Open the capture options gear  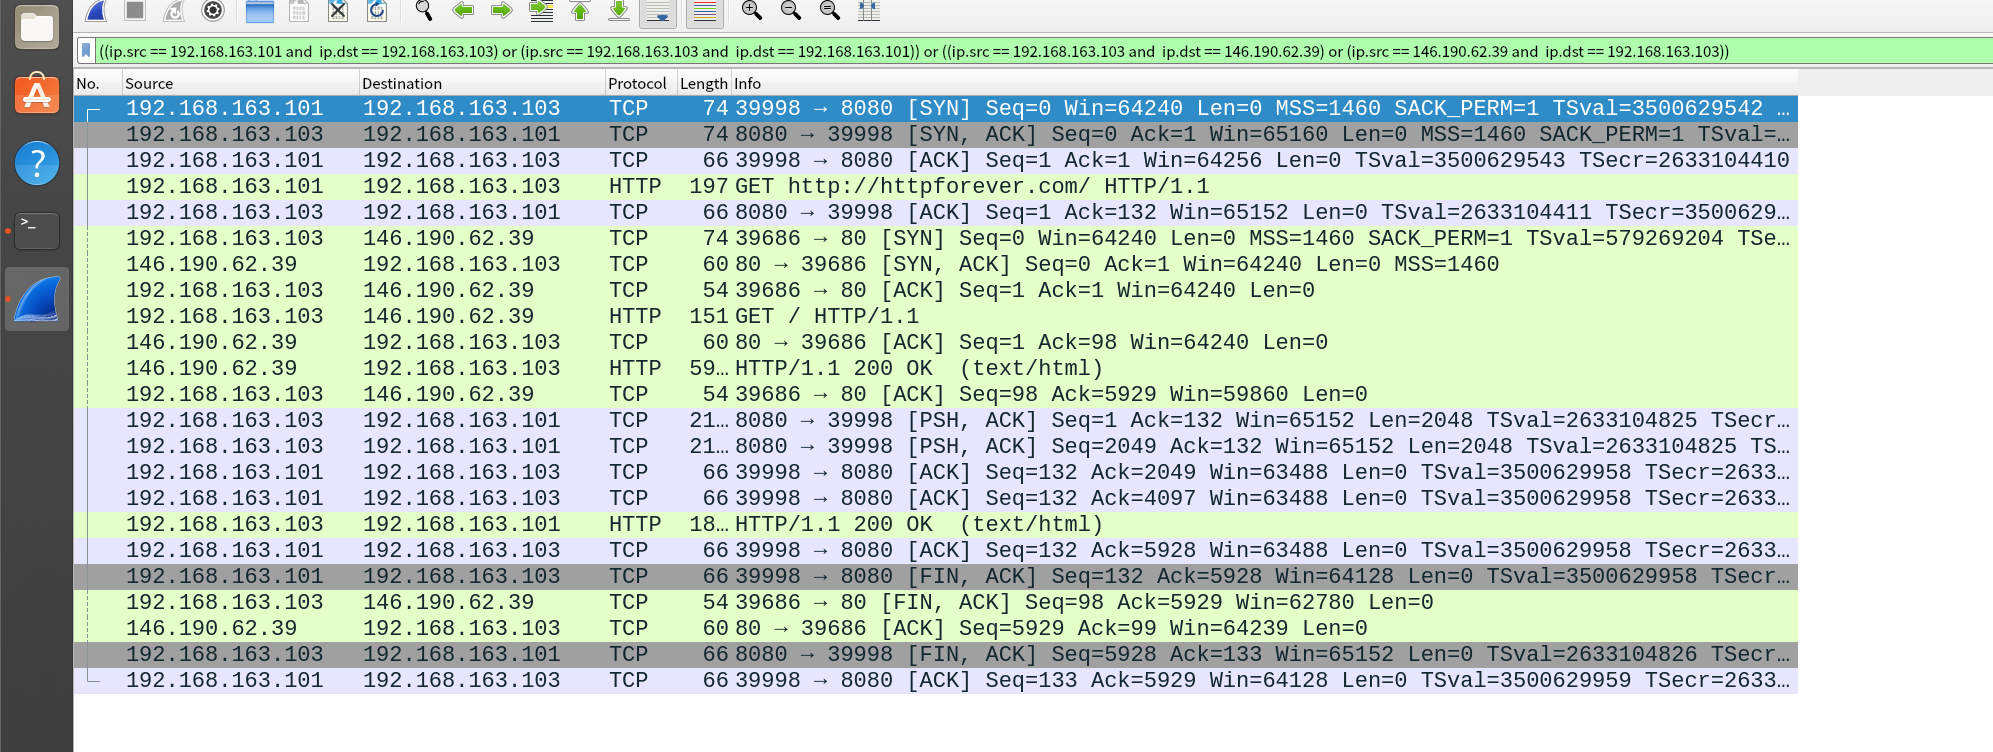coord(213,11)
